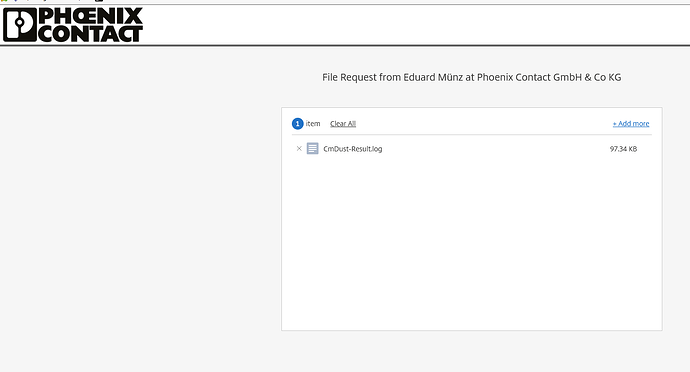Viewport: 690px width, 372px height.
Task: Remove CmDust-Result.log with the X icon
Action: pos(299,149)
